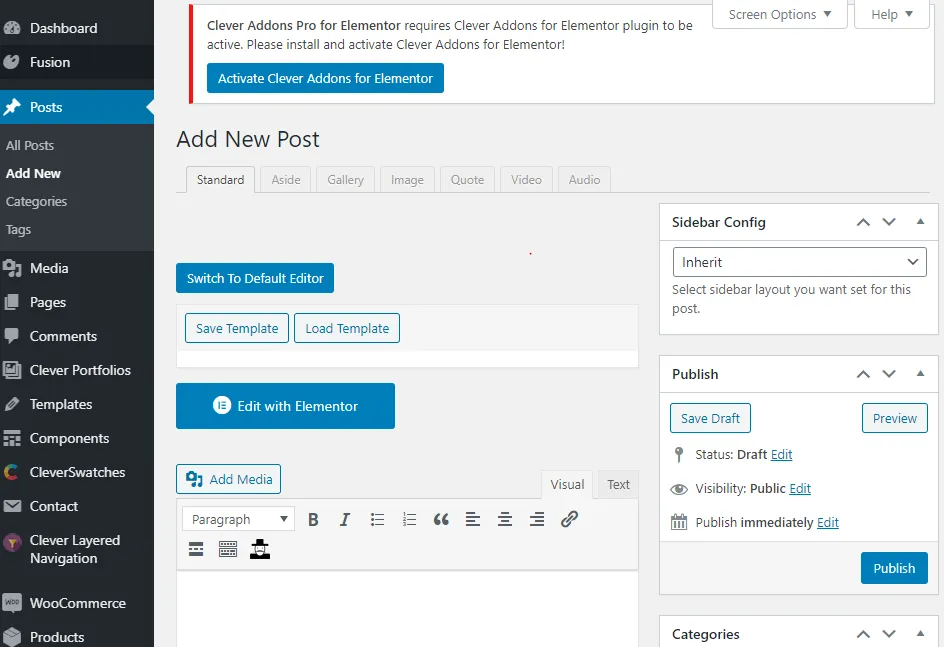Collapse the Publish panel with triangle toggle
Screen dimensions: 944x647
coord(921,374)
